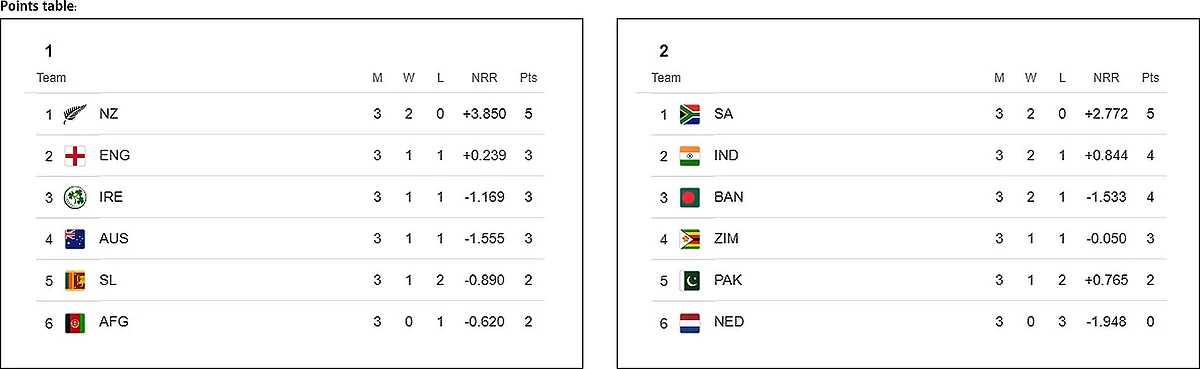Open the NZ team name link

coord(109,114)
